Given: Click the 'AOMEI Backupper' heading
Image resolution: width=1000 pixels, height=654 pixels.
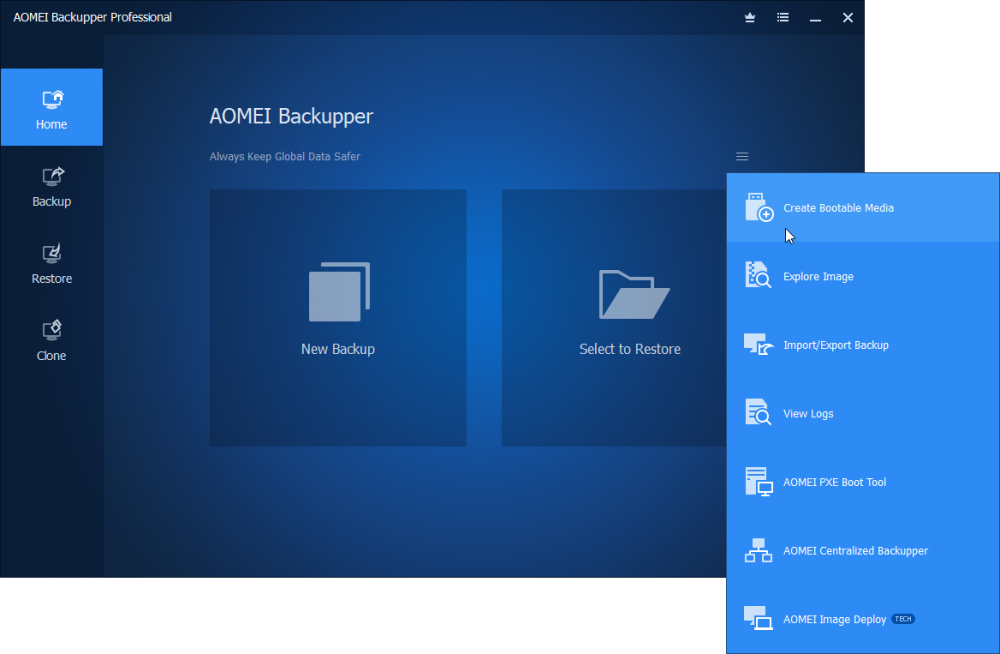Looking at the screenshot, I should [x=291, y=116].
